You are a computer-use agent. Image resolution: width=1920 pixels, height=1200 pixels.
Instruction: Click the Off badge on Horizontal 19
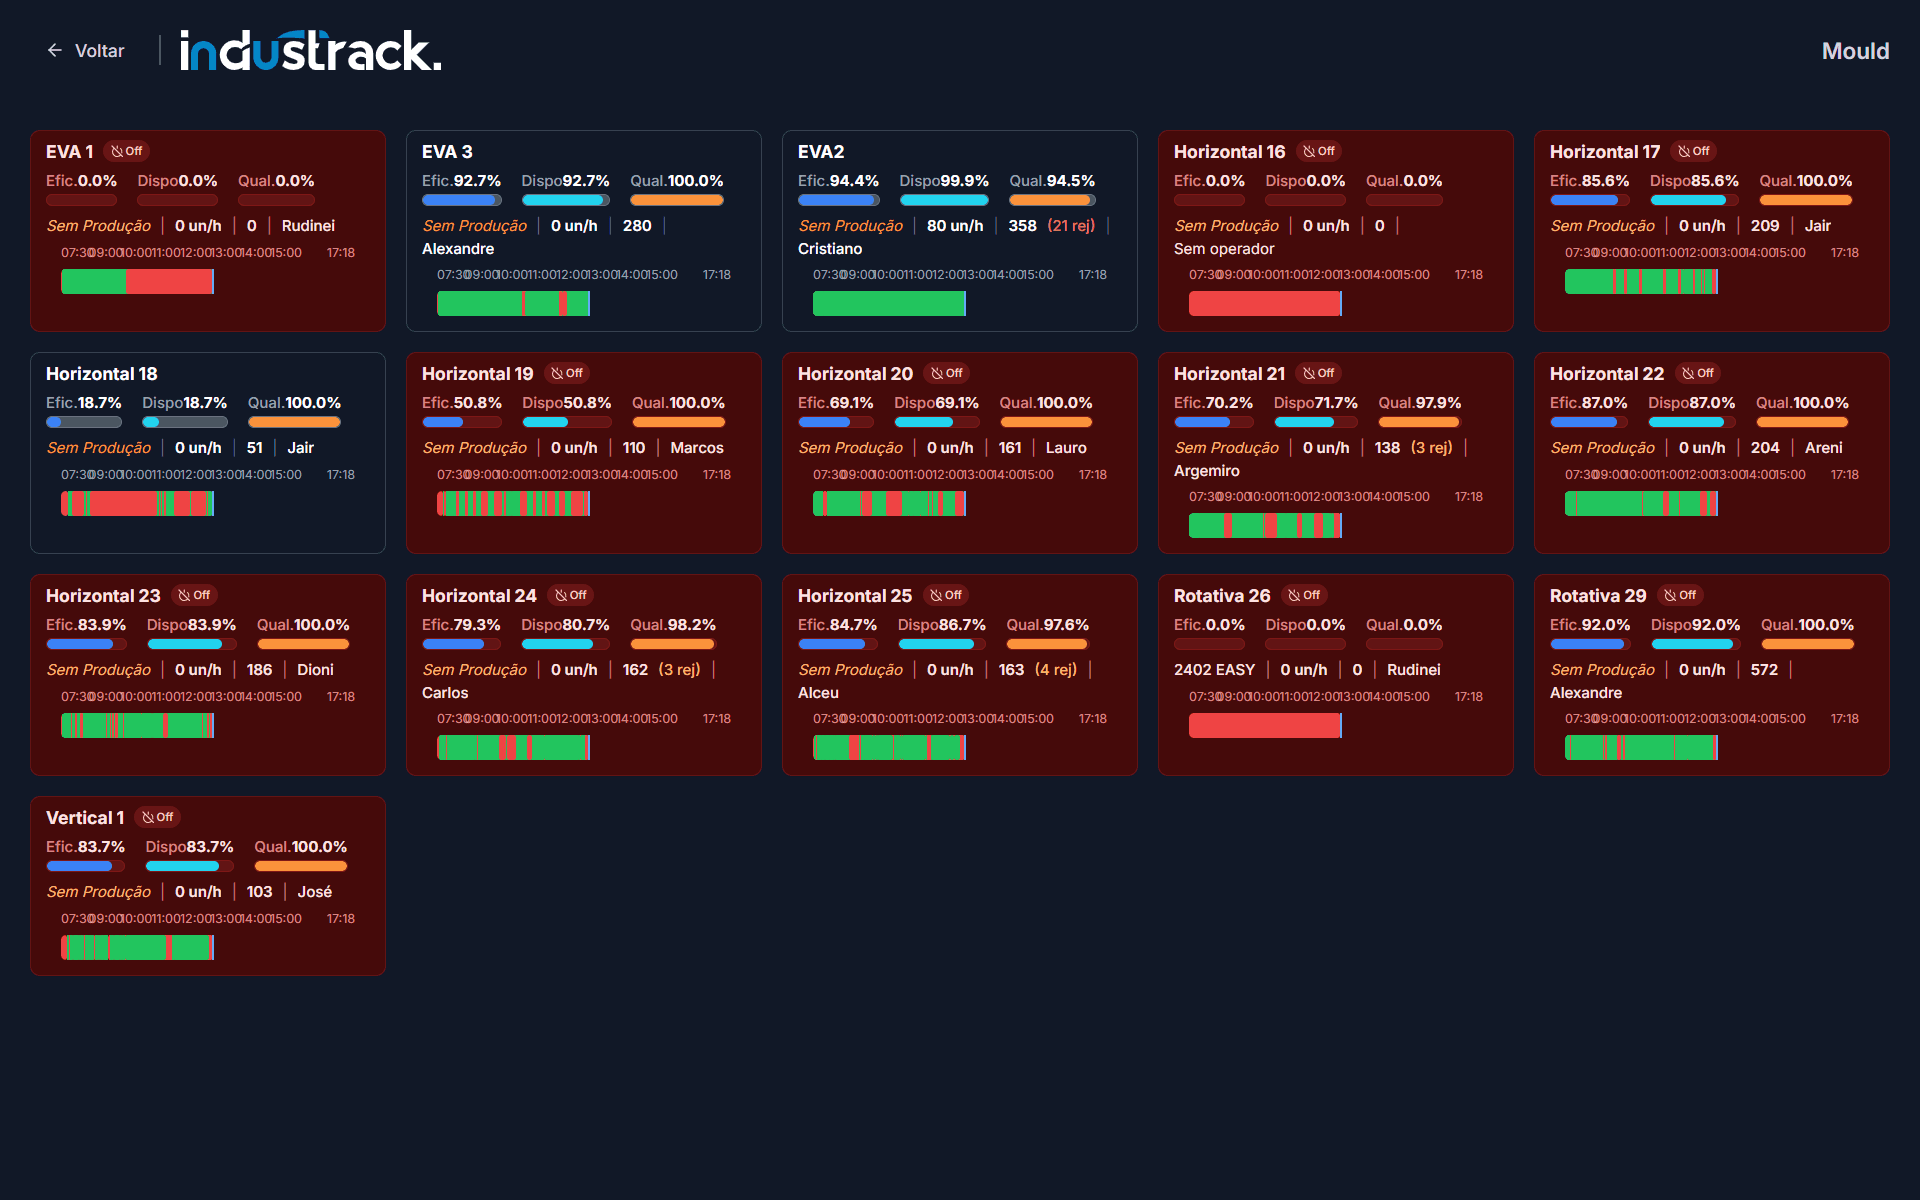(567, 373)
